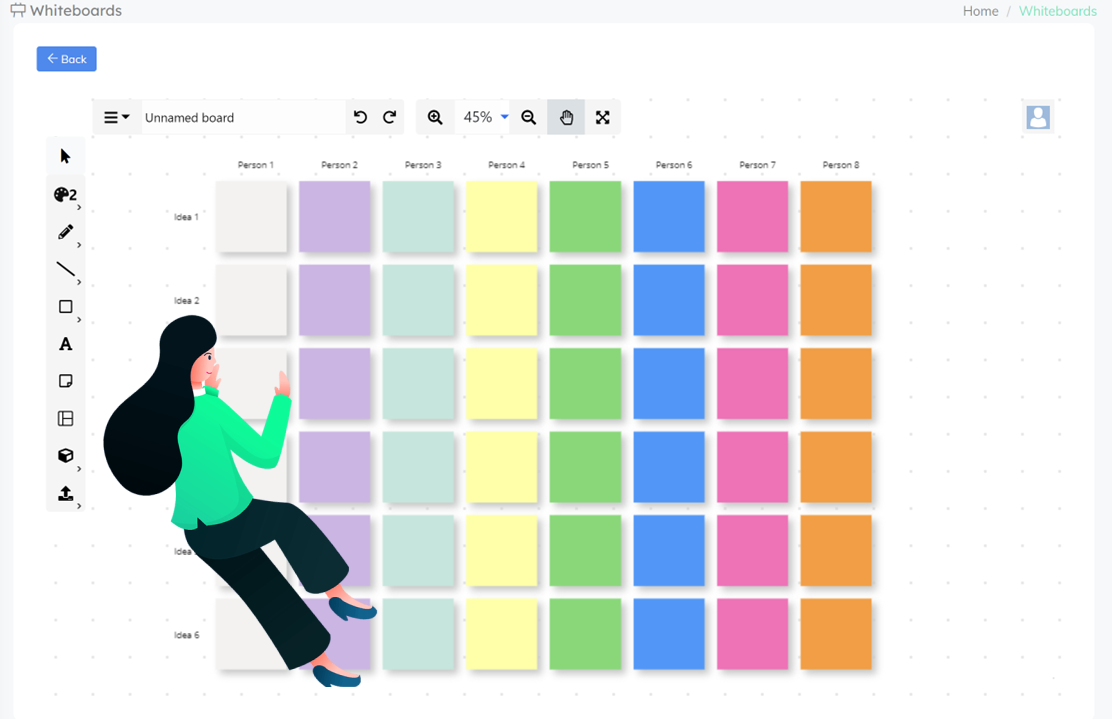Open the color palette tool
The image size is (1112, 719).
point(65,195)
